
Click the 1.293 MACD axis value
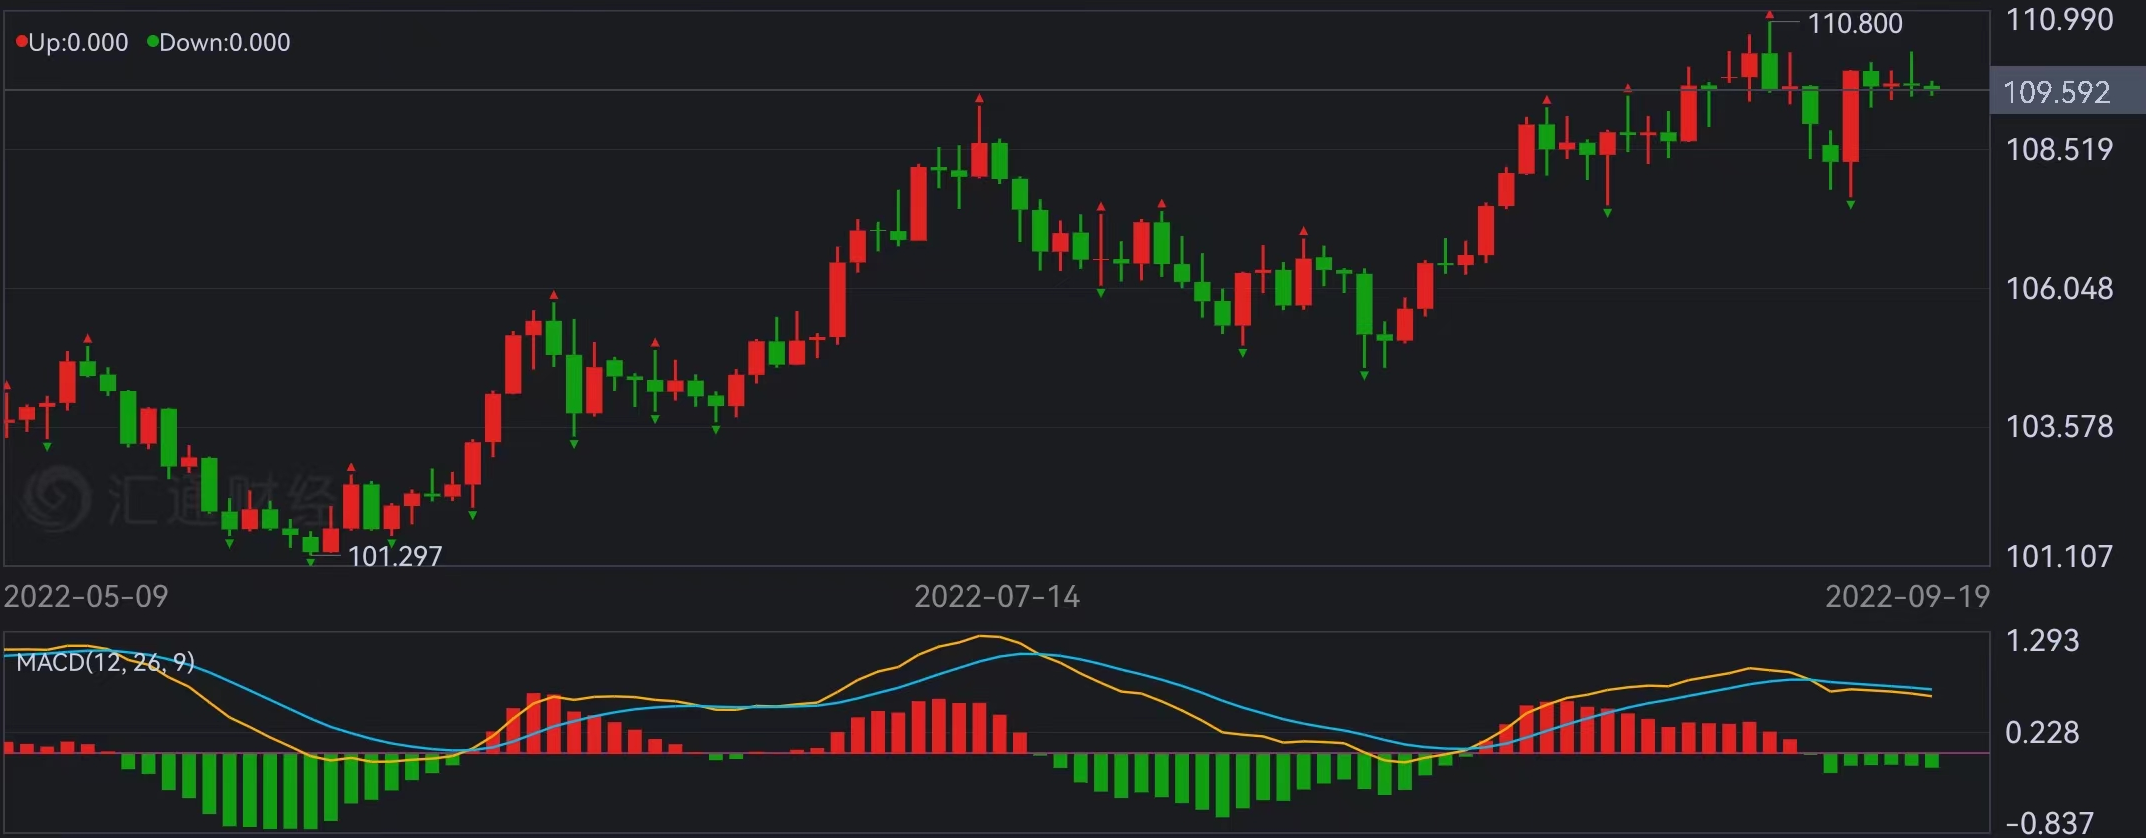[x=2042, y=640]
